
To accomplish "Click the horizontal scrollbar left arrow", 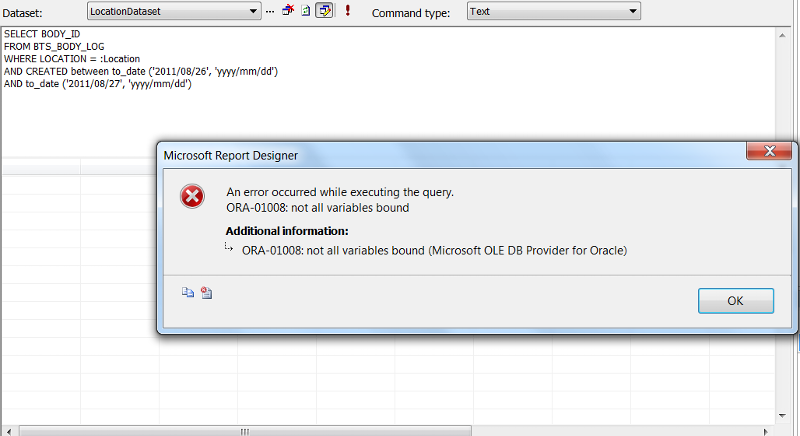I will (9, 431).
